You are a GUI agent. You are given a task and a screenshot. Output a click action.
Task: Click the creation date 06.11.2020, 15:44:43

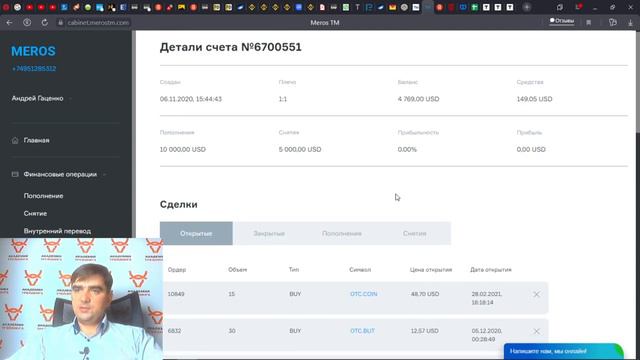click(191, 99)
